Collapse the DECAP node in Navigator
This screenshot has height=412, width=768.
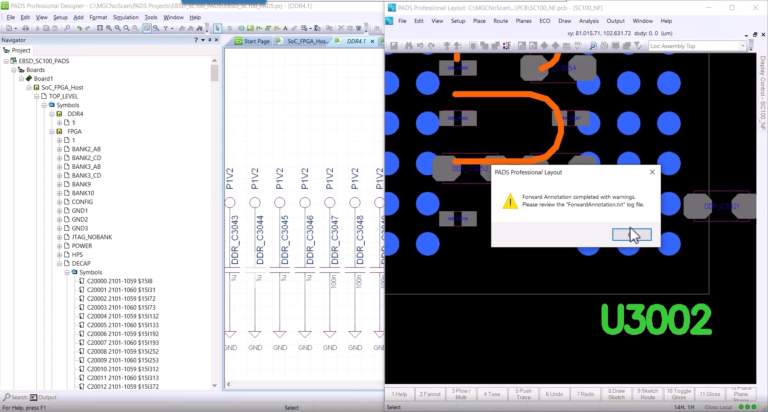59,263
